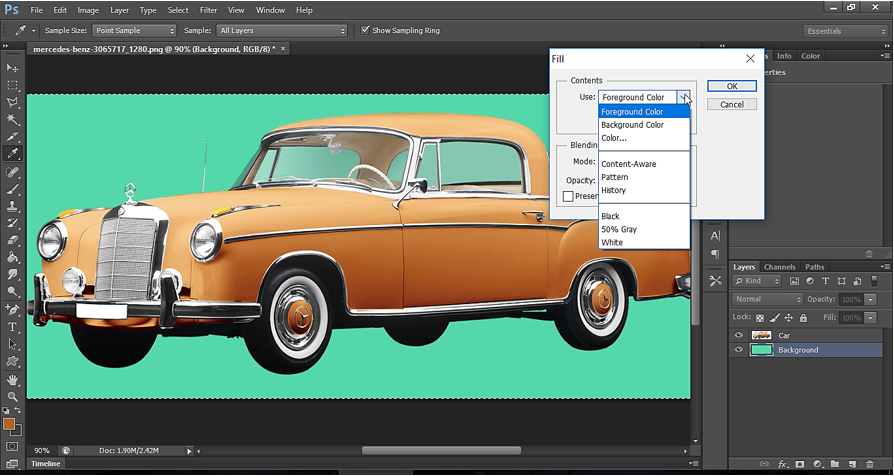Toggle Lock all padlock icon
This screenshot has width=894, height=476.
tap(803, 318)
